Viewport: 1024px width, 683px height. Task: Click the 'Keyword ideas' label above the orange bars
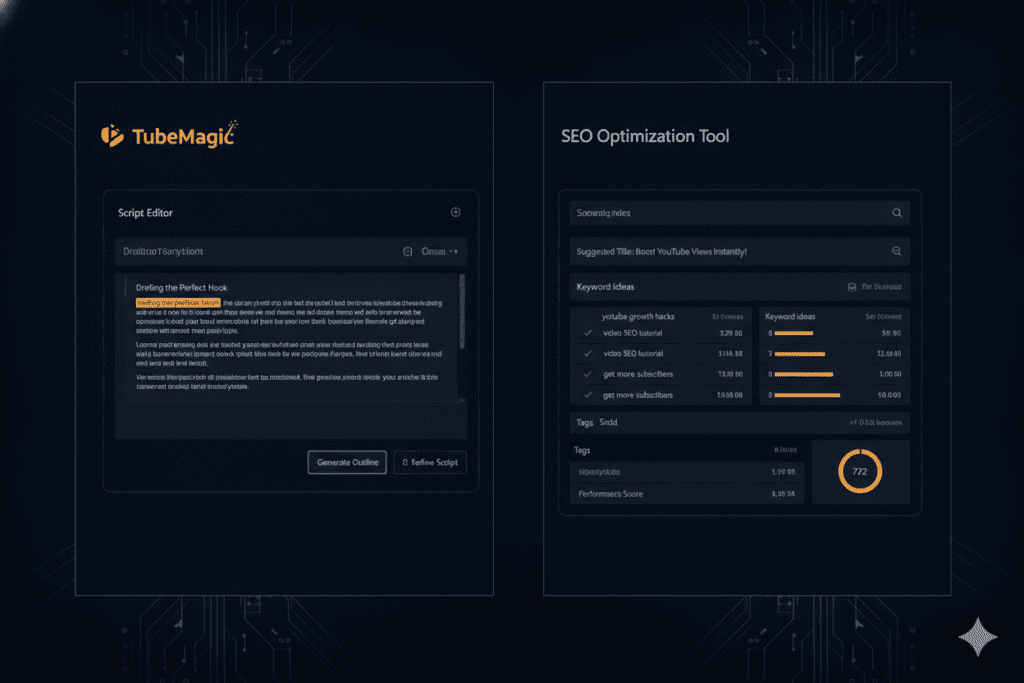click(790, 317)
